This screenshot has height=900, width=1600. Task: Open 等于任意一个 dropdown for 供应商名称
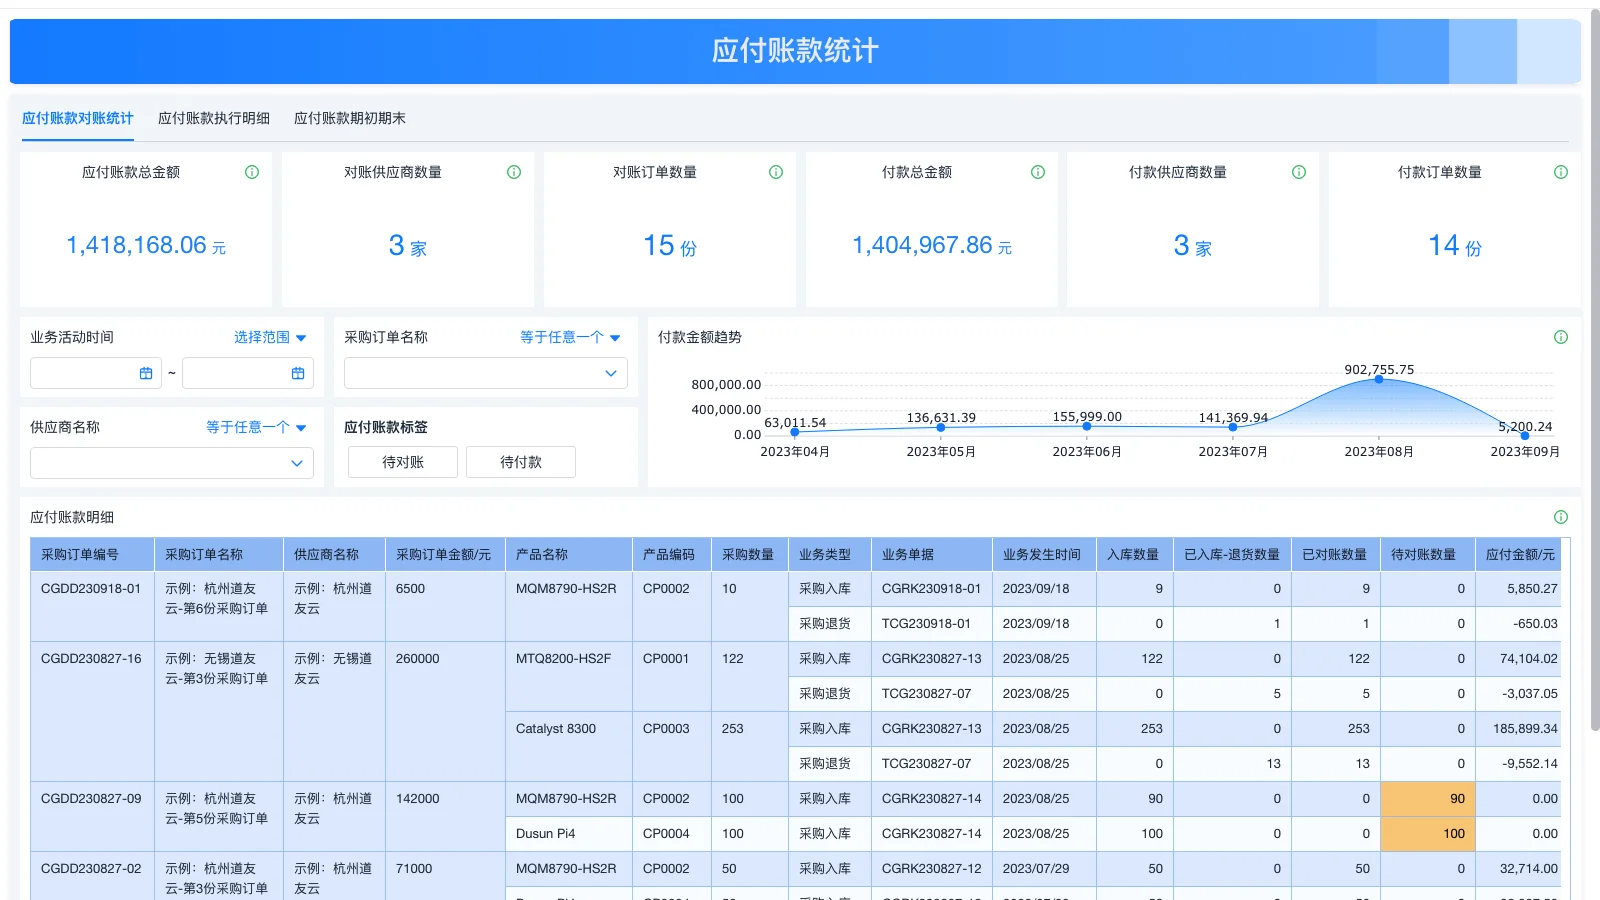(x=256, y=427)
